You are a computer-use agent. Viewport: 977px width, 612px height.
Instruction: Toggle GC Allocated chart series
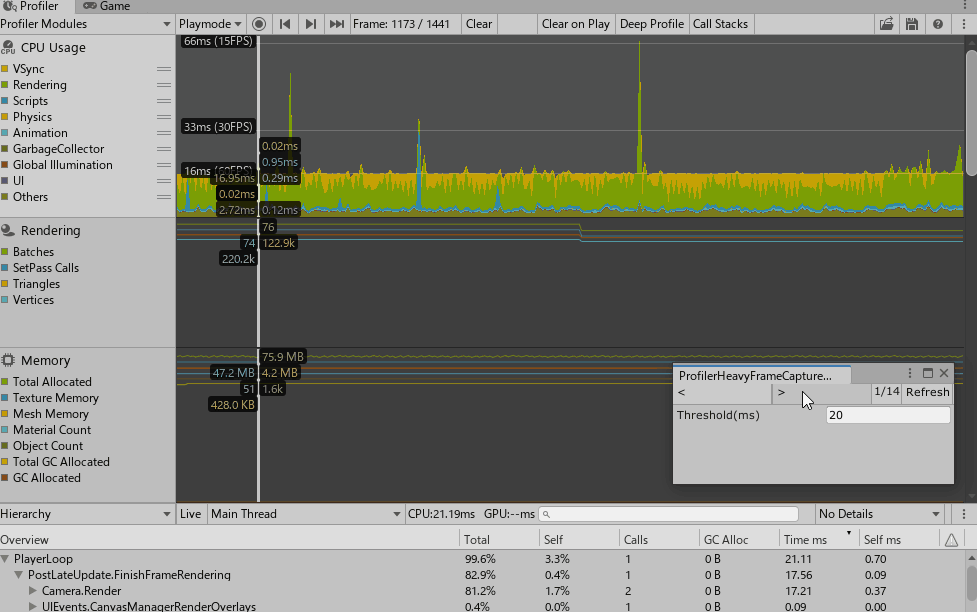[x=5, y=478]
